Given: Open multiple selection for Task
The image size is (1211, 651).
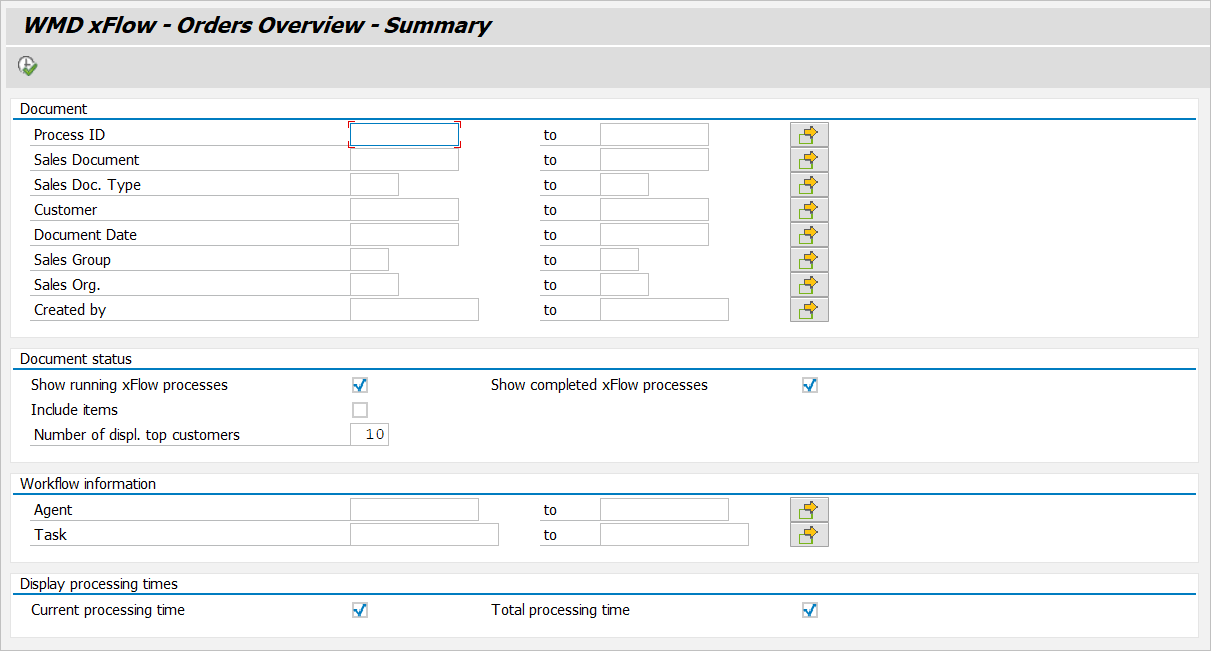Looking at the screenshot, I should click(809, 534).
